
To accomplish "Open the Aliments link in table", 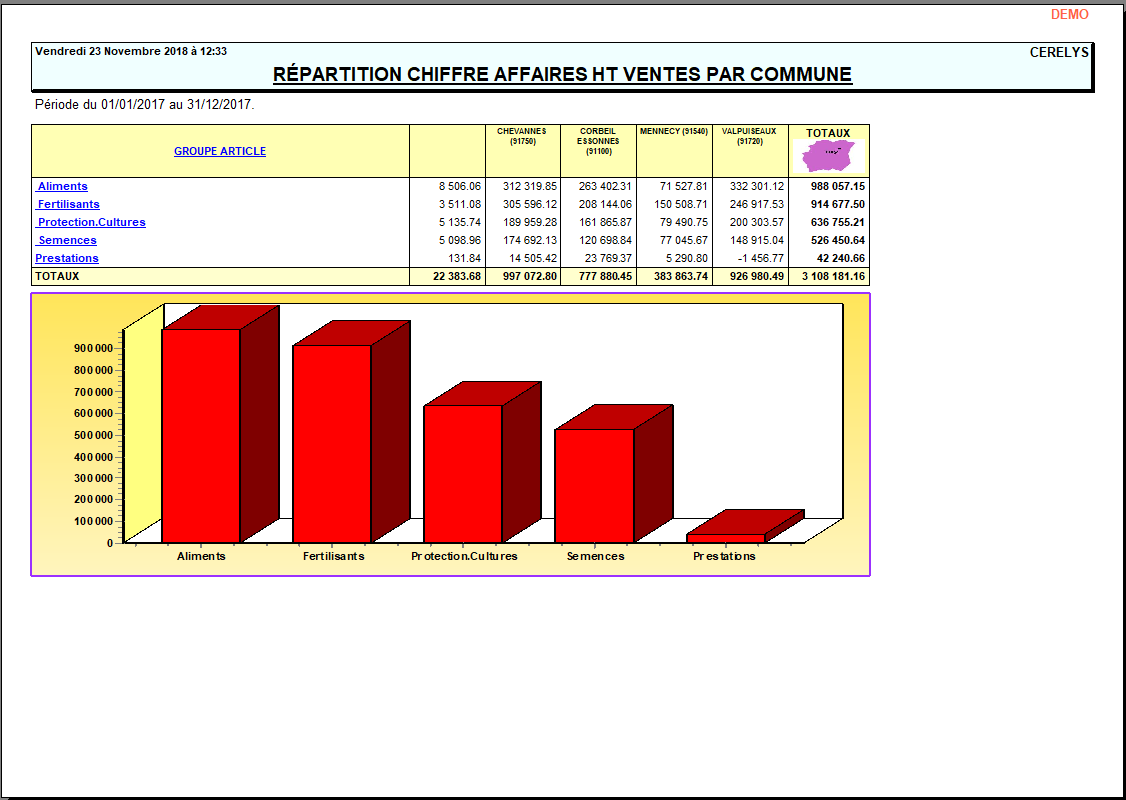I will [62, 186].
